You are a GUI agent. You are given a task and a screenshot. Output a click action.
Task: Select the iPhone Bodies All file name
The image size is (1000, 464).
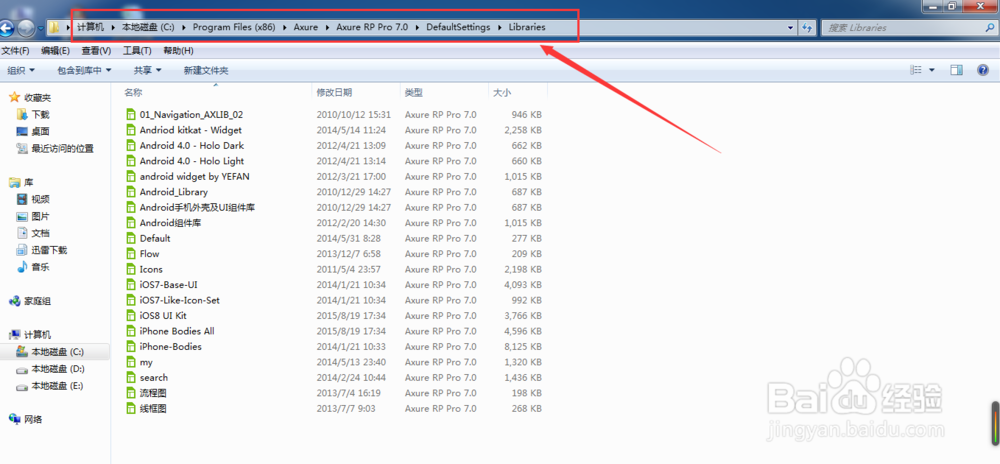point(177,331)
